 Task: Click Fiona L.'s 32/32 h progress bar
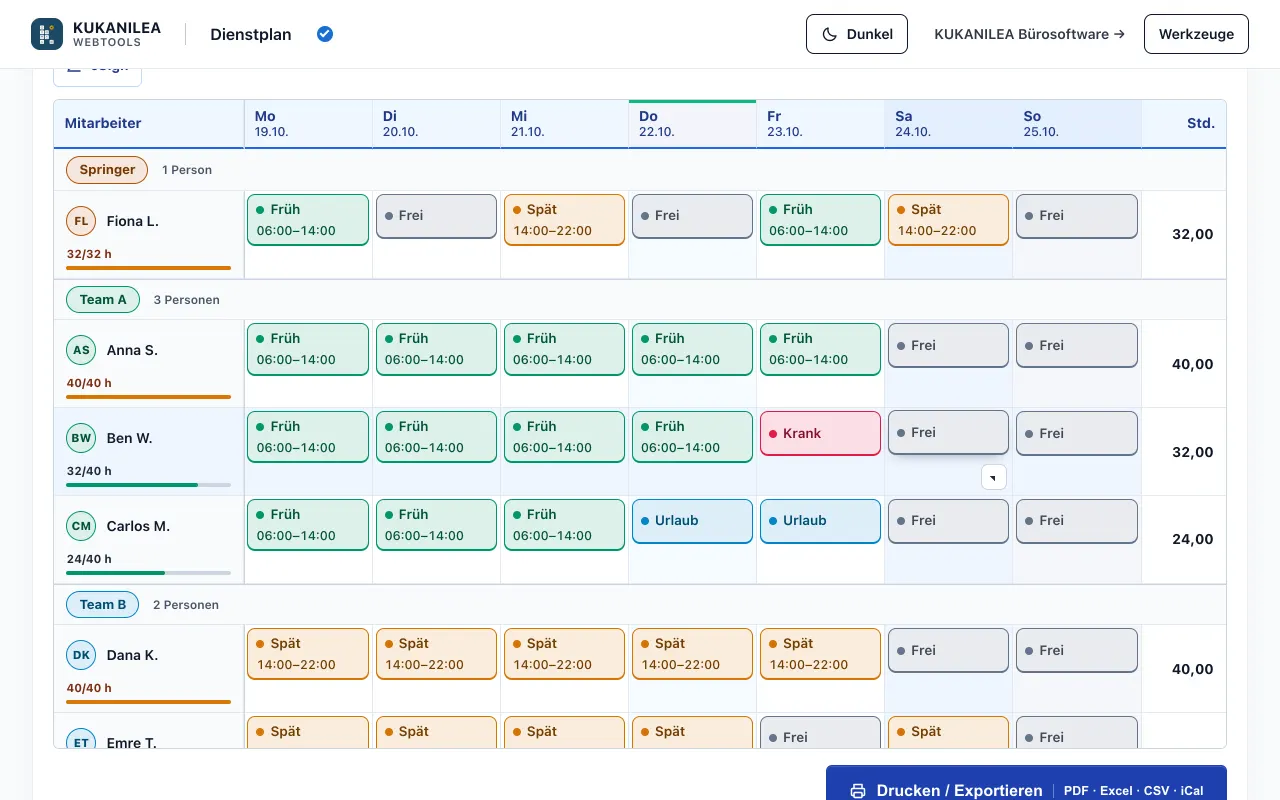[148, 268]
